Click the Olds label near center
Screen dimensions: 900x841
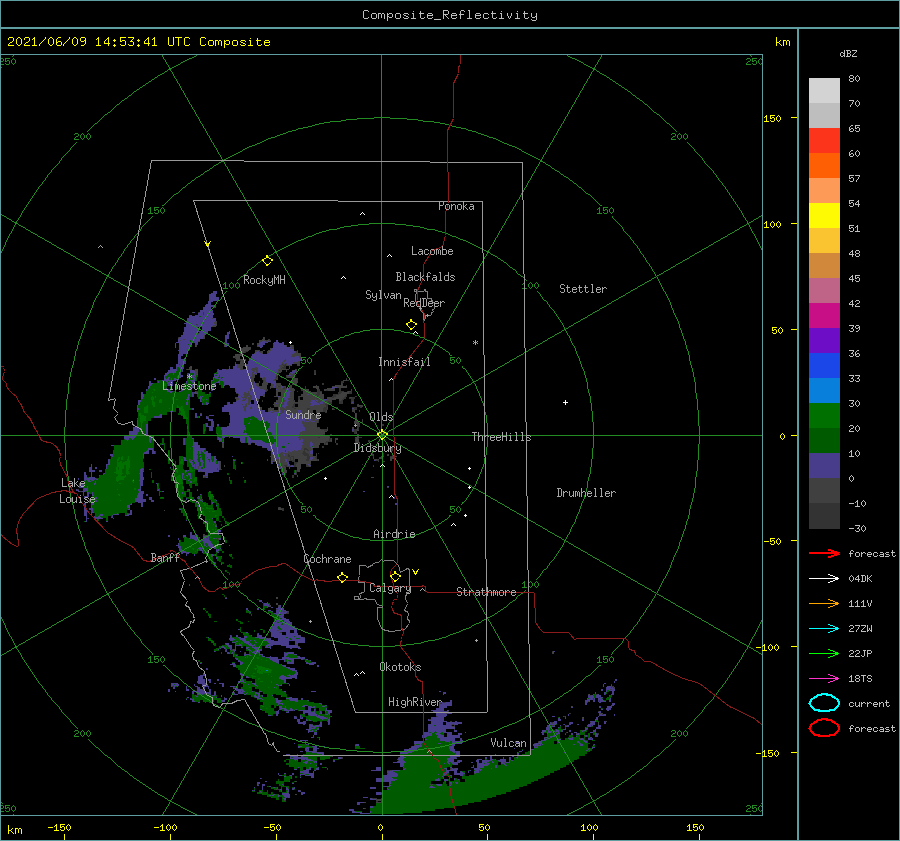click(x=381, y=417)
